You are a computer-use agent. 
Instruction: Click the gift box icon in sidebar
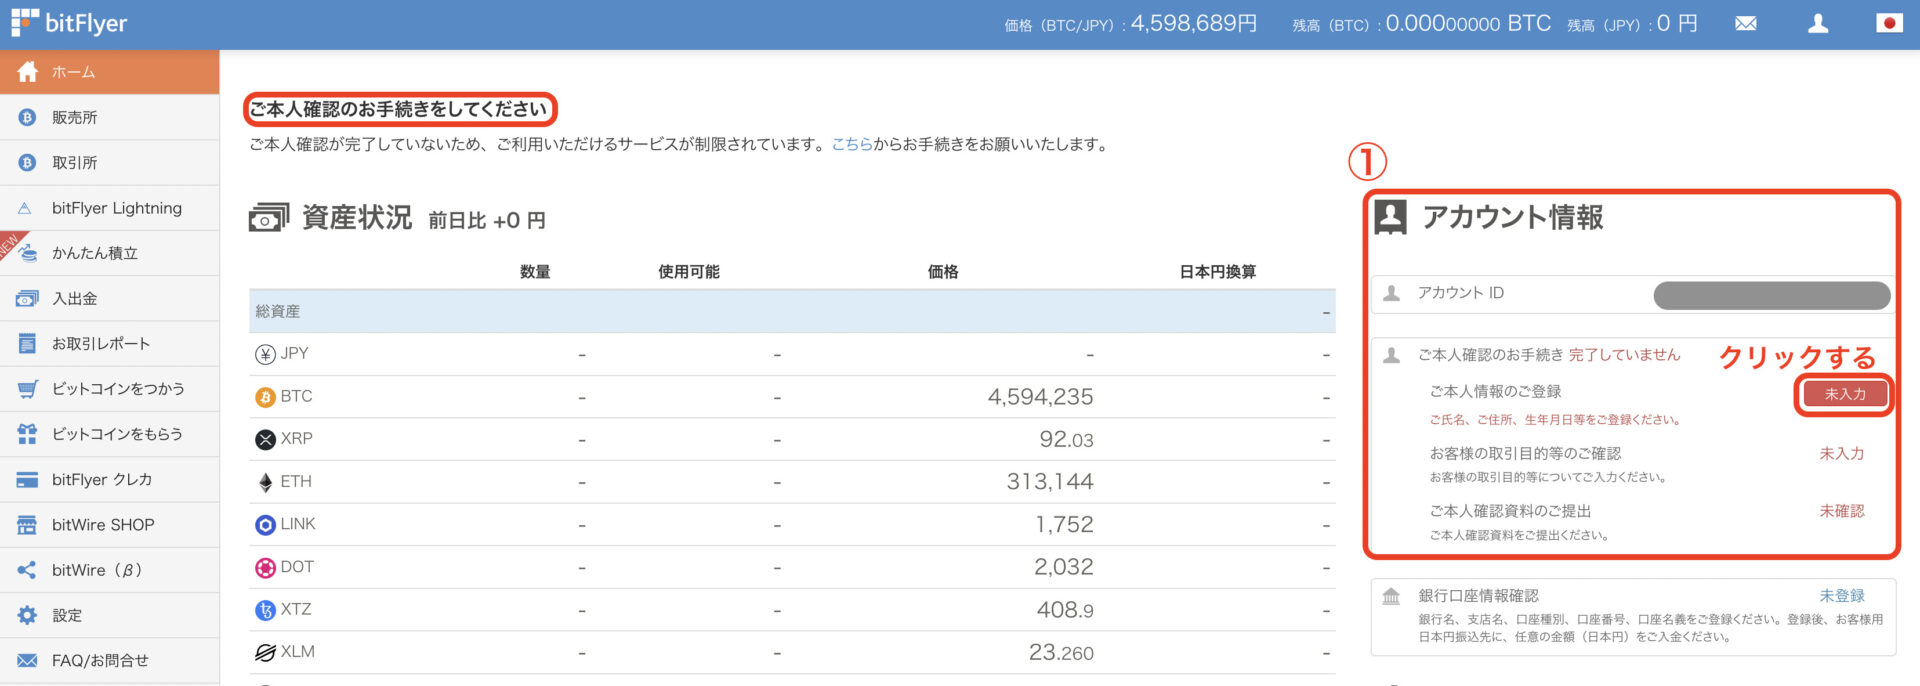click(x=27, y=434)
